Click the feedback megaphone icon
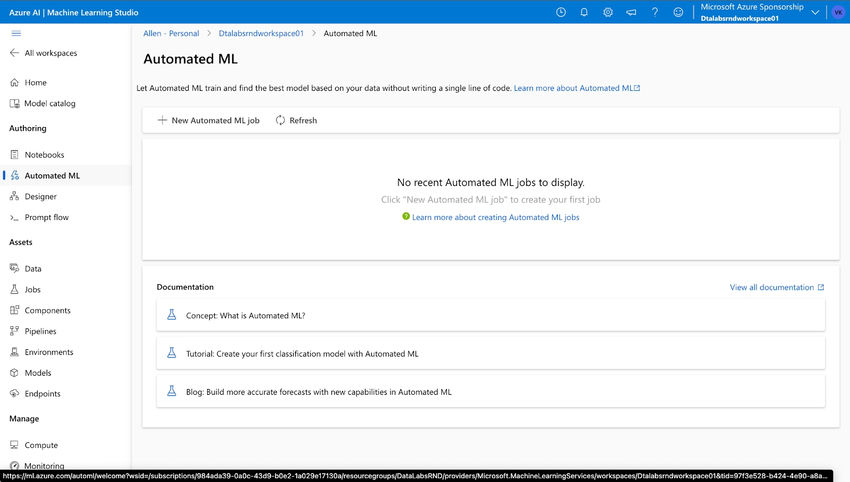This screenshot has height=482, width=850. click(x=631, y=12)
